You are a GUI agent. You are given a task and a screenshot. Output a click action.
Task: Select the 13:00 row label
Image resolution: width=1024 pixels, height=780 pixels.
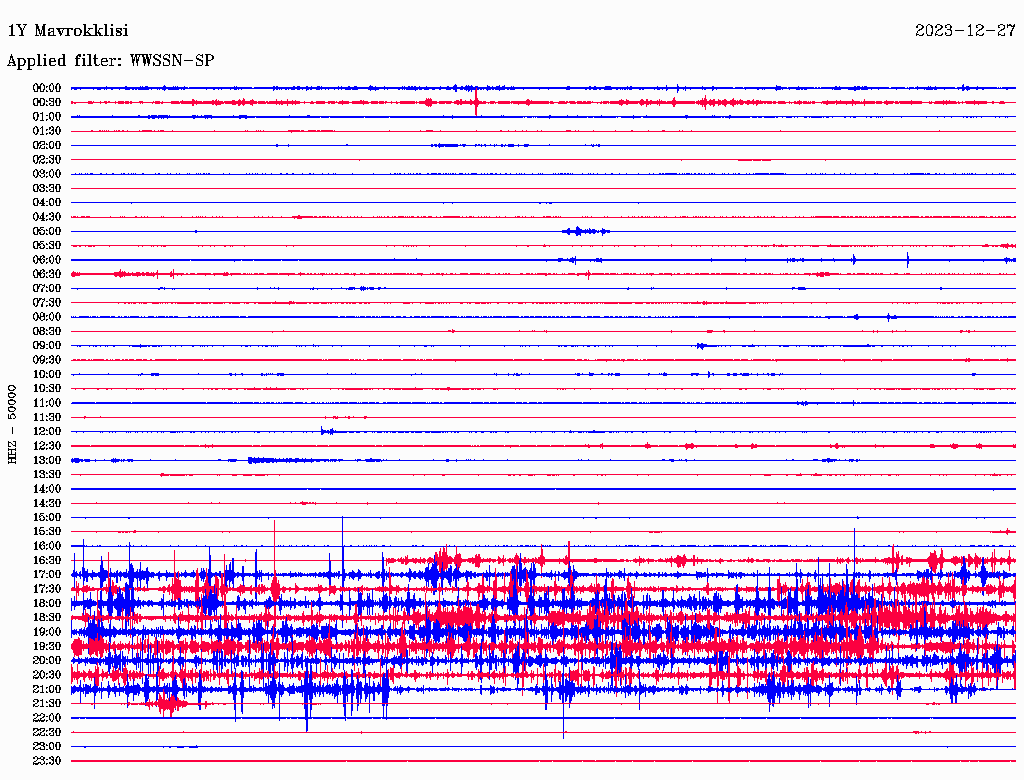coord(47,461)
